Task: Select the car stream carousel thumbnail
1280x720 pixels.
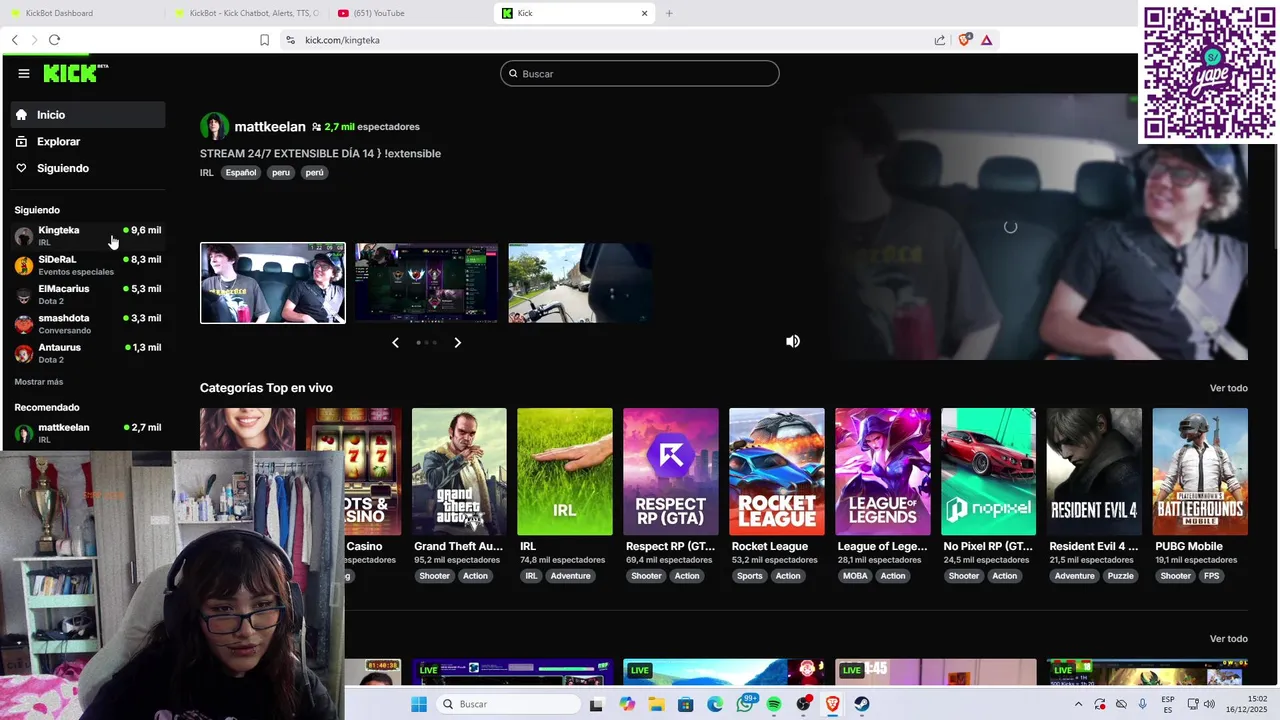Action: pos(273,283)
